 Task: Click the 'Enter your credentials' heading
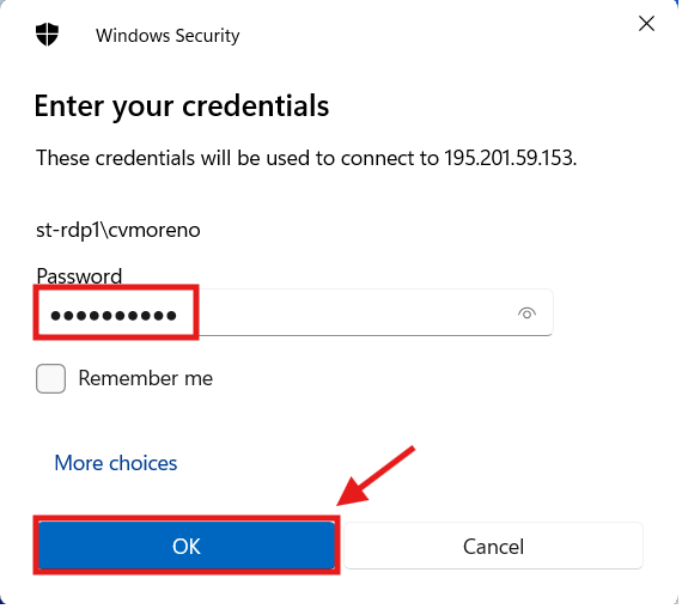181,105
